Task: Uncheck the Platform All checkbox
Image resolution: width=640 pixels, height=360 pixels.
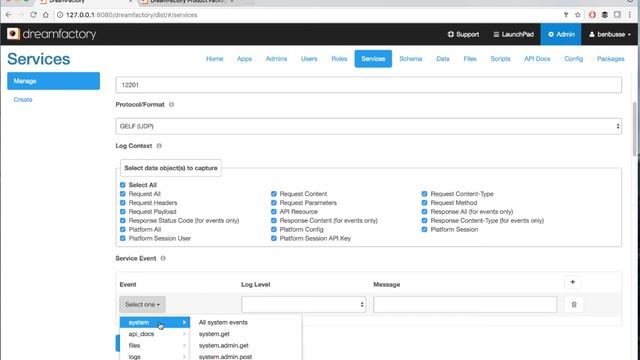Action: tap(123, 229)
